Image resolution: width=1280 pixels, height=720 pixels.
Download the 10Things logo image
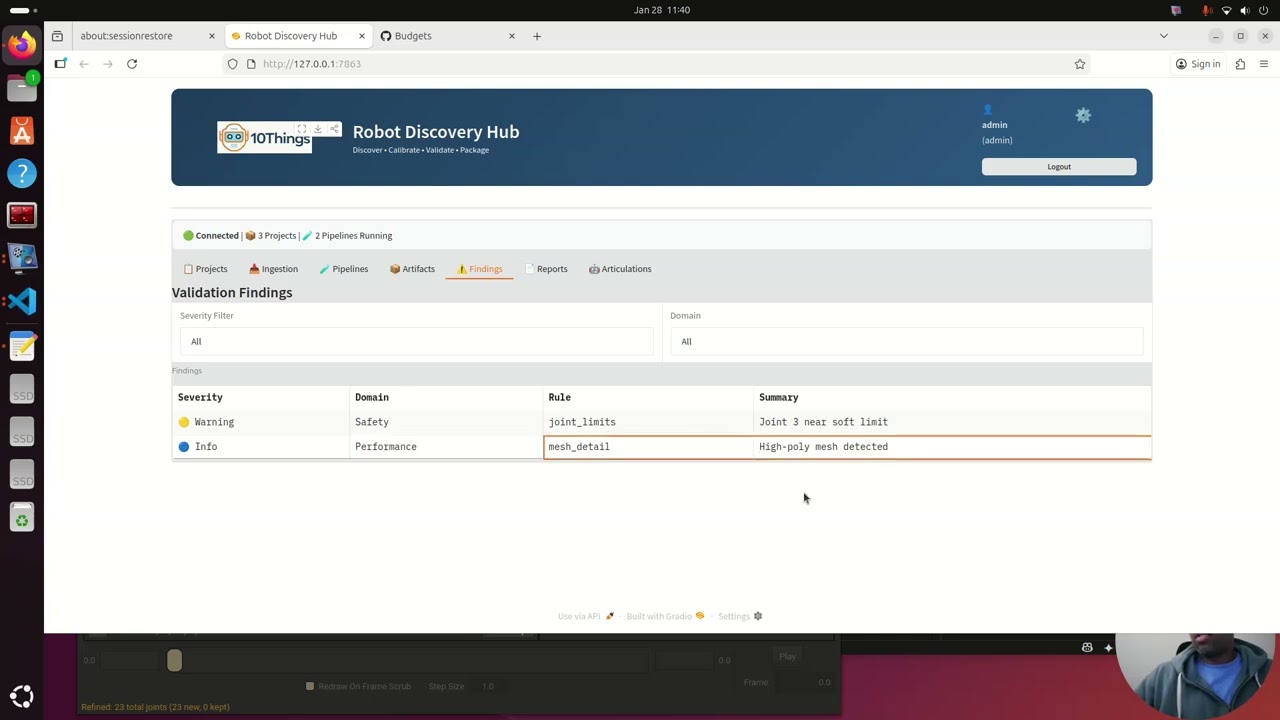[x=318, y=129]
